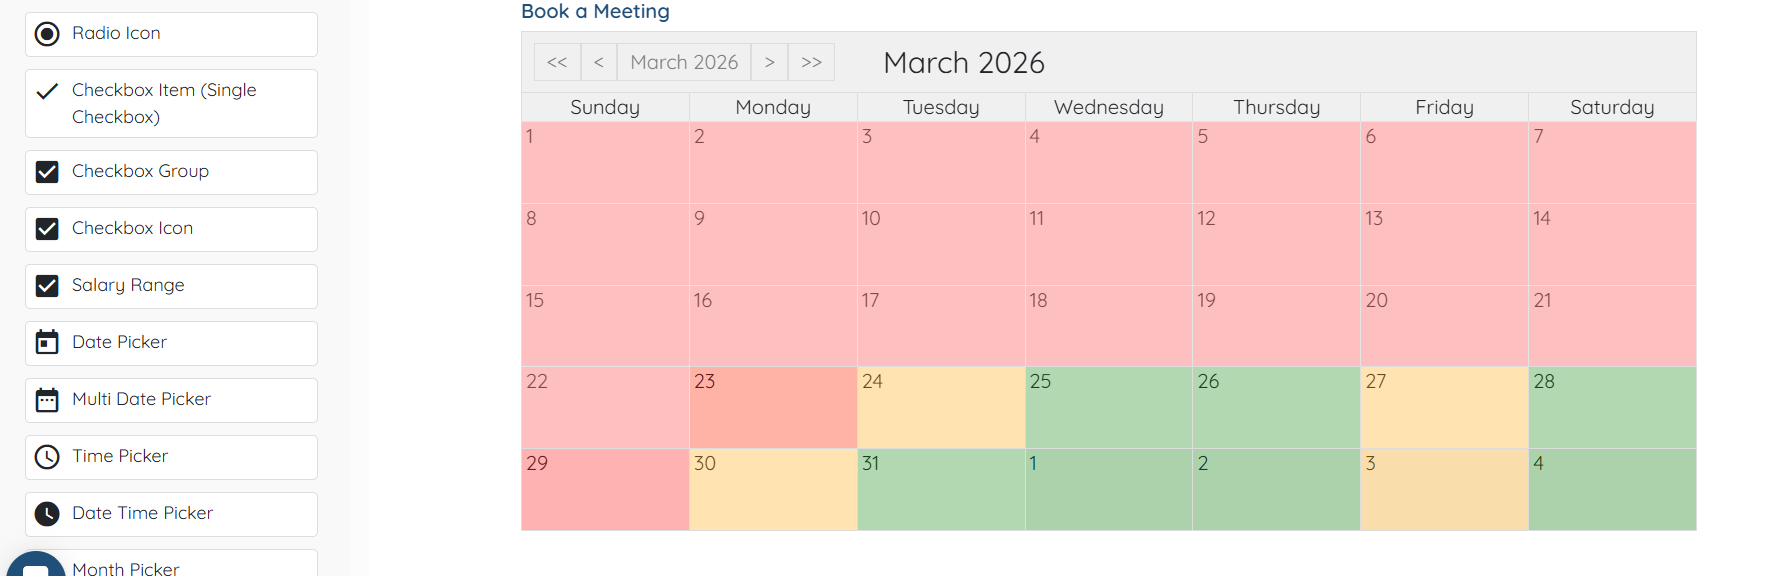The image size is (1770, 576).
Task: Click the Radio Icon bullet icon
Action: pos(47,34)
